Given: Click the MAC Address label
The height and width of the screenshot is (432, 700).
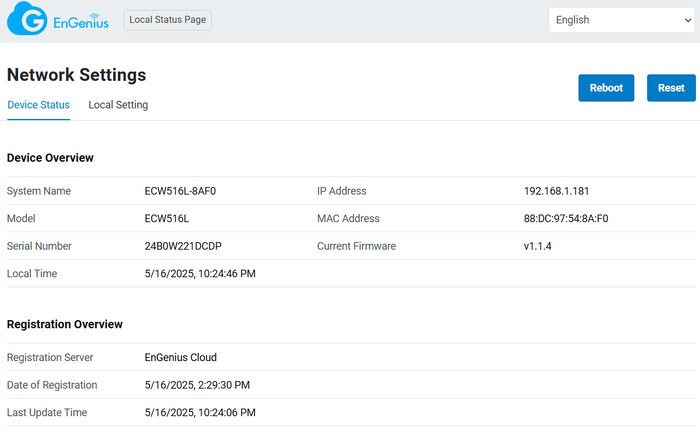Looking at the screenshot, I should point(348,219).
